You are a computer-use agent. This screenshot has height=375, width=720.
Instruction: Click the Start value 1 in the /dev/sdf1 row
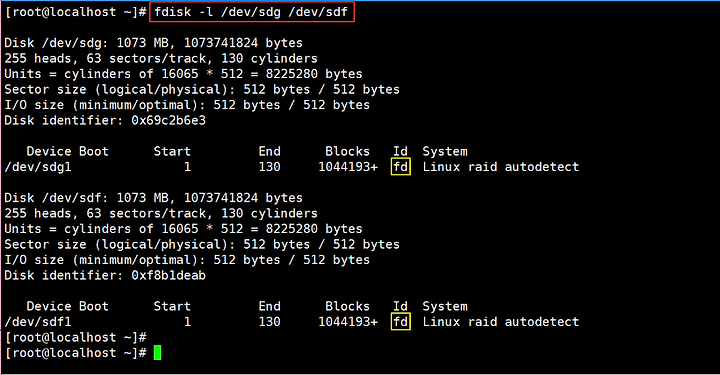click(187, 322)
